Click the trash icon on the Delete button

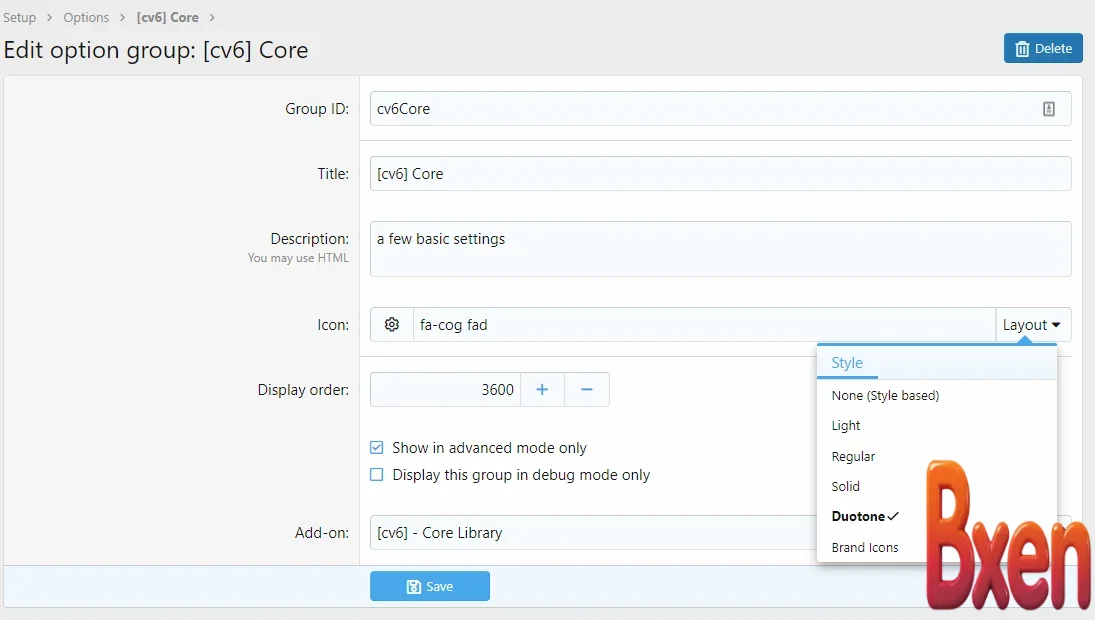pos(1022,48)
